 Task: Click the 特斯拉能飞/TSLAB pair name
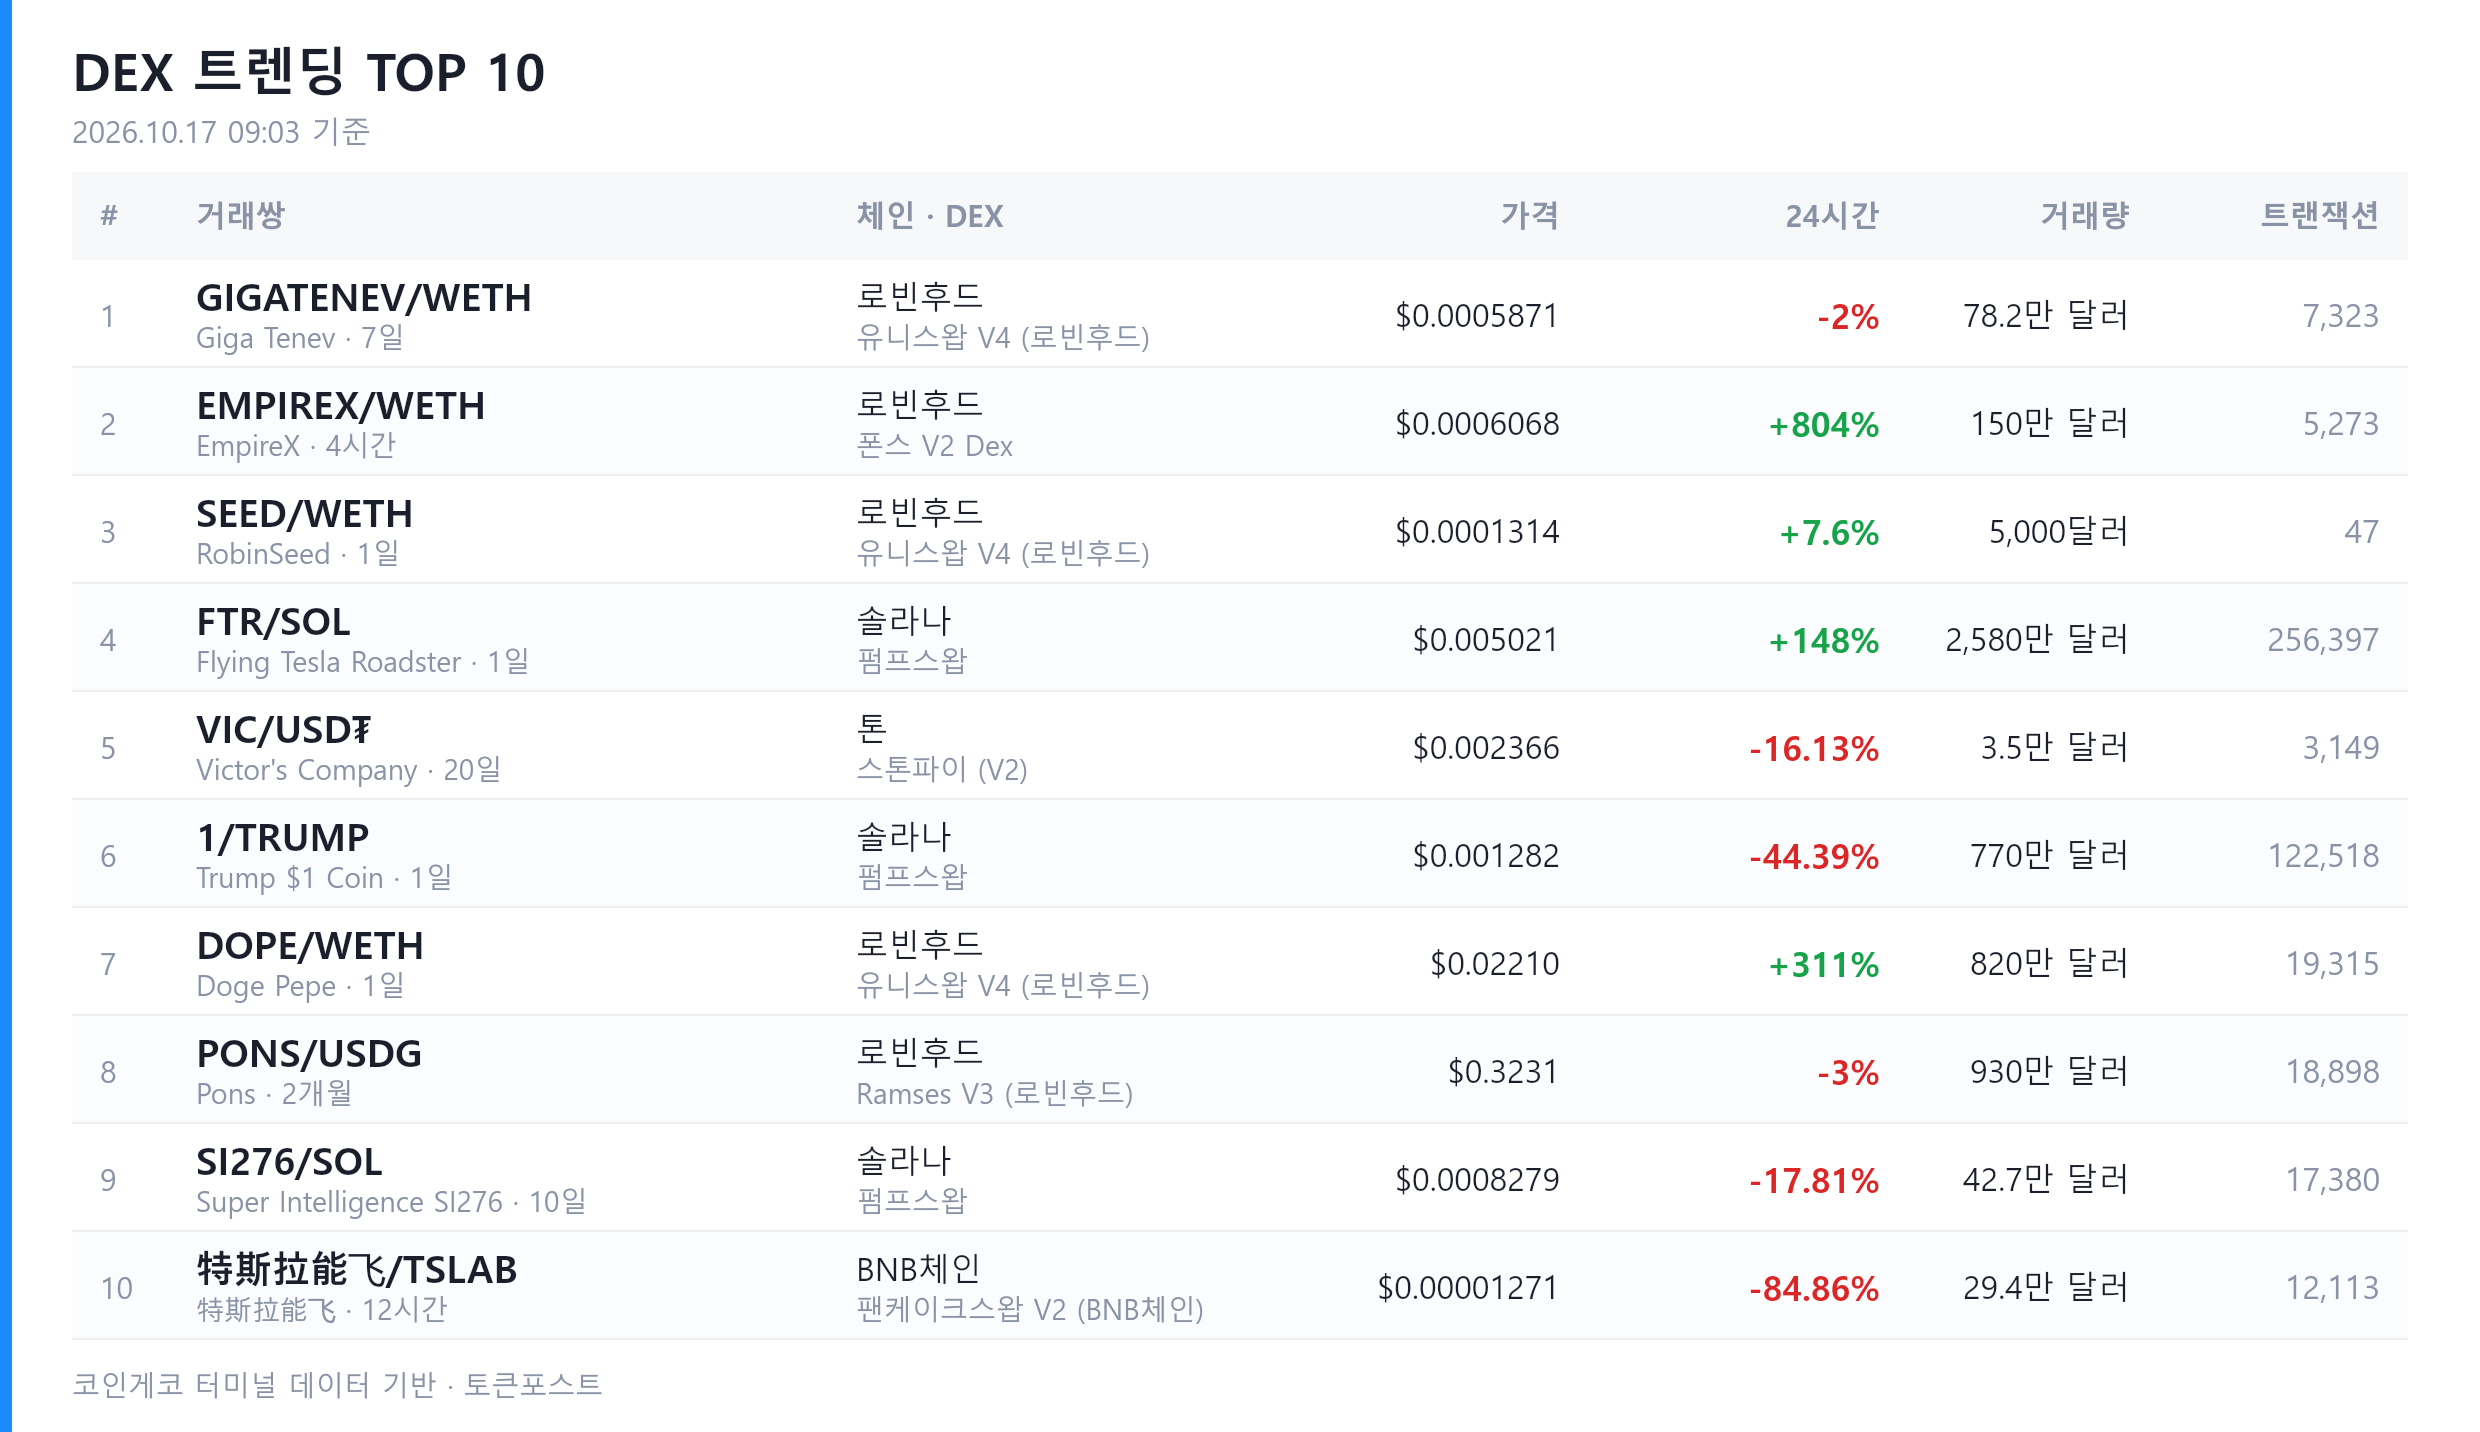356,1270
